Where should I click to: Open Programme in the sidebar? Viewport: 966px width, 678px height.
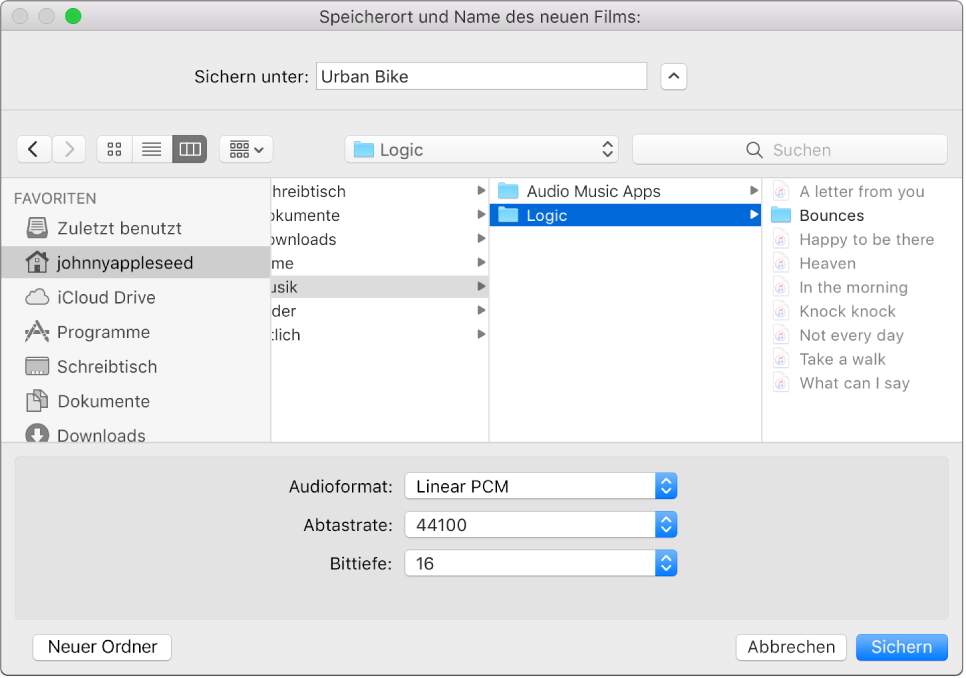136,332
